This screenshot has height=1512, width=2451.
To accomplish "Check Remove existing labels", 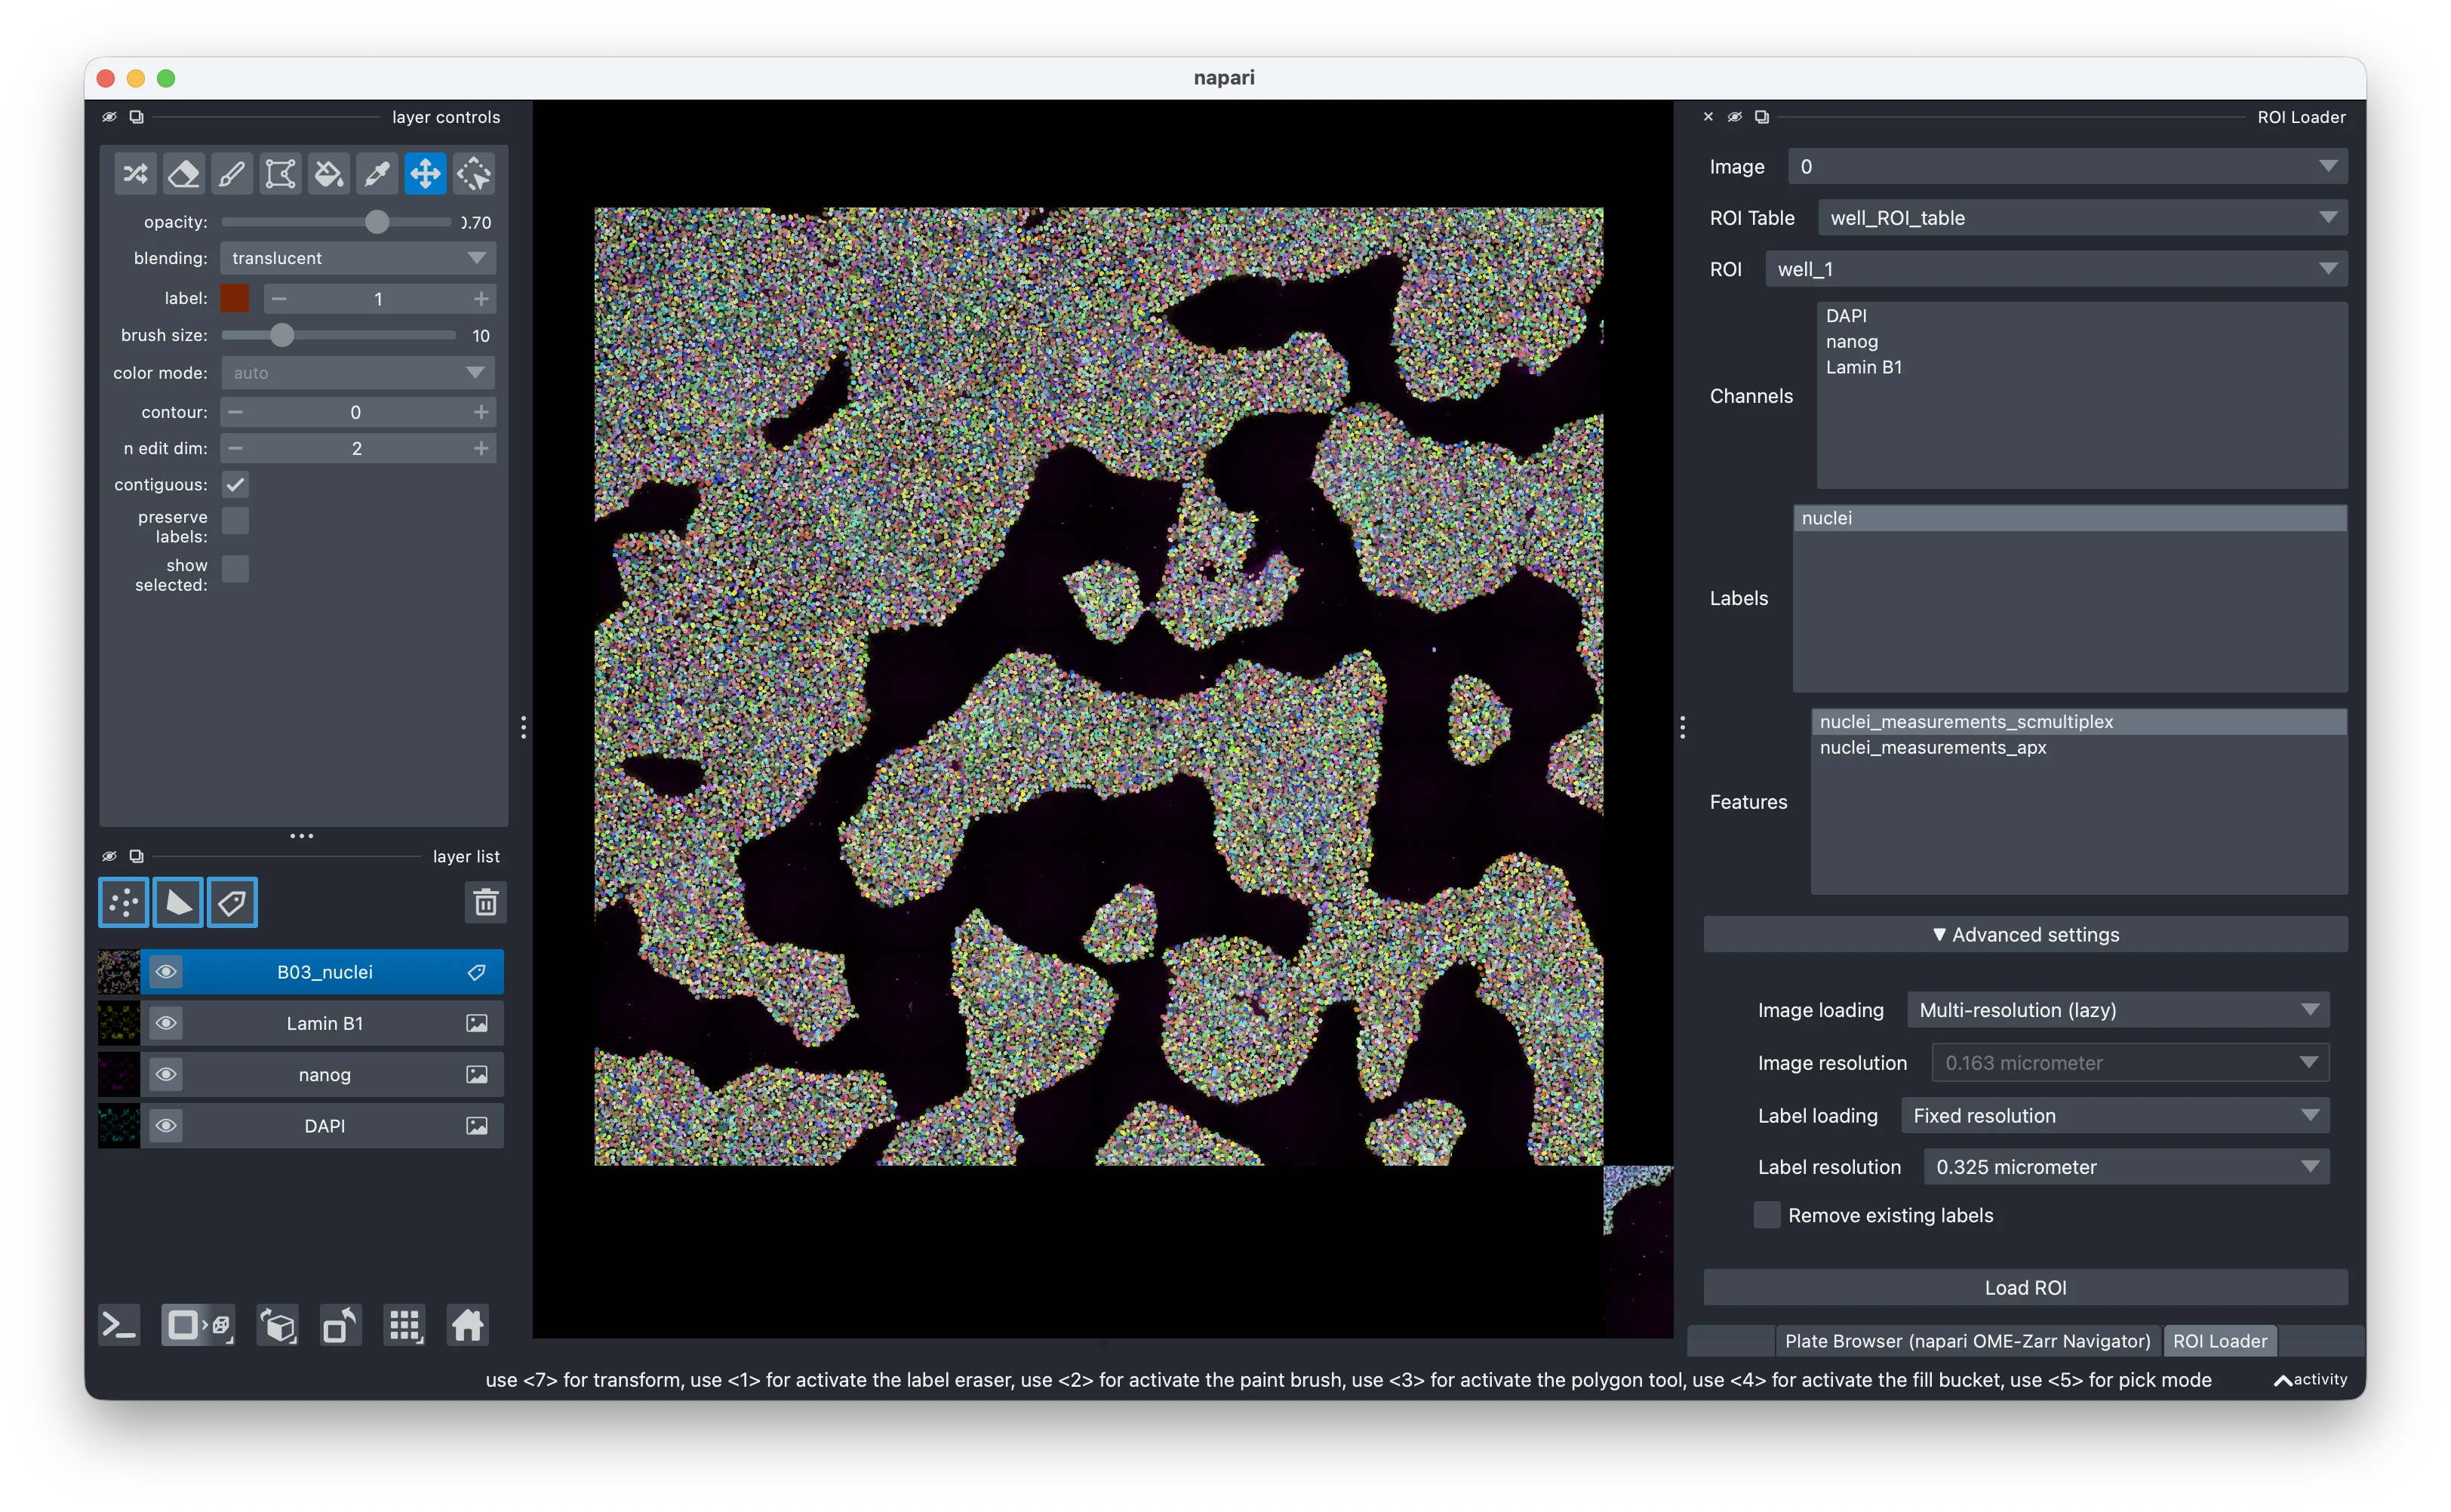I will 1767,1215.
